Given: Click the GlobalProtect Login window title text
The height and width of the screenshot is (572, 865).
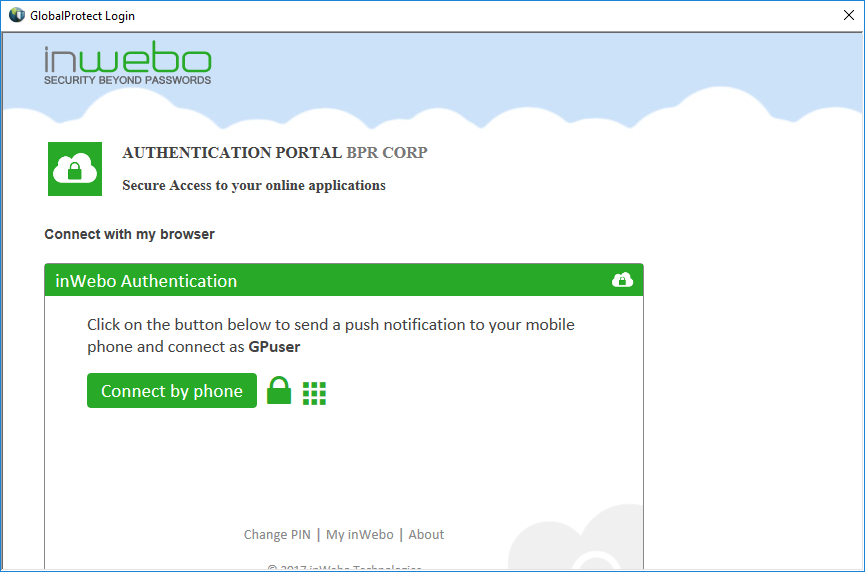Looking at the screenshot, I should coord(82,16).
